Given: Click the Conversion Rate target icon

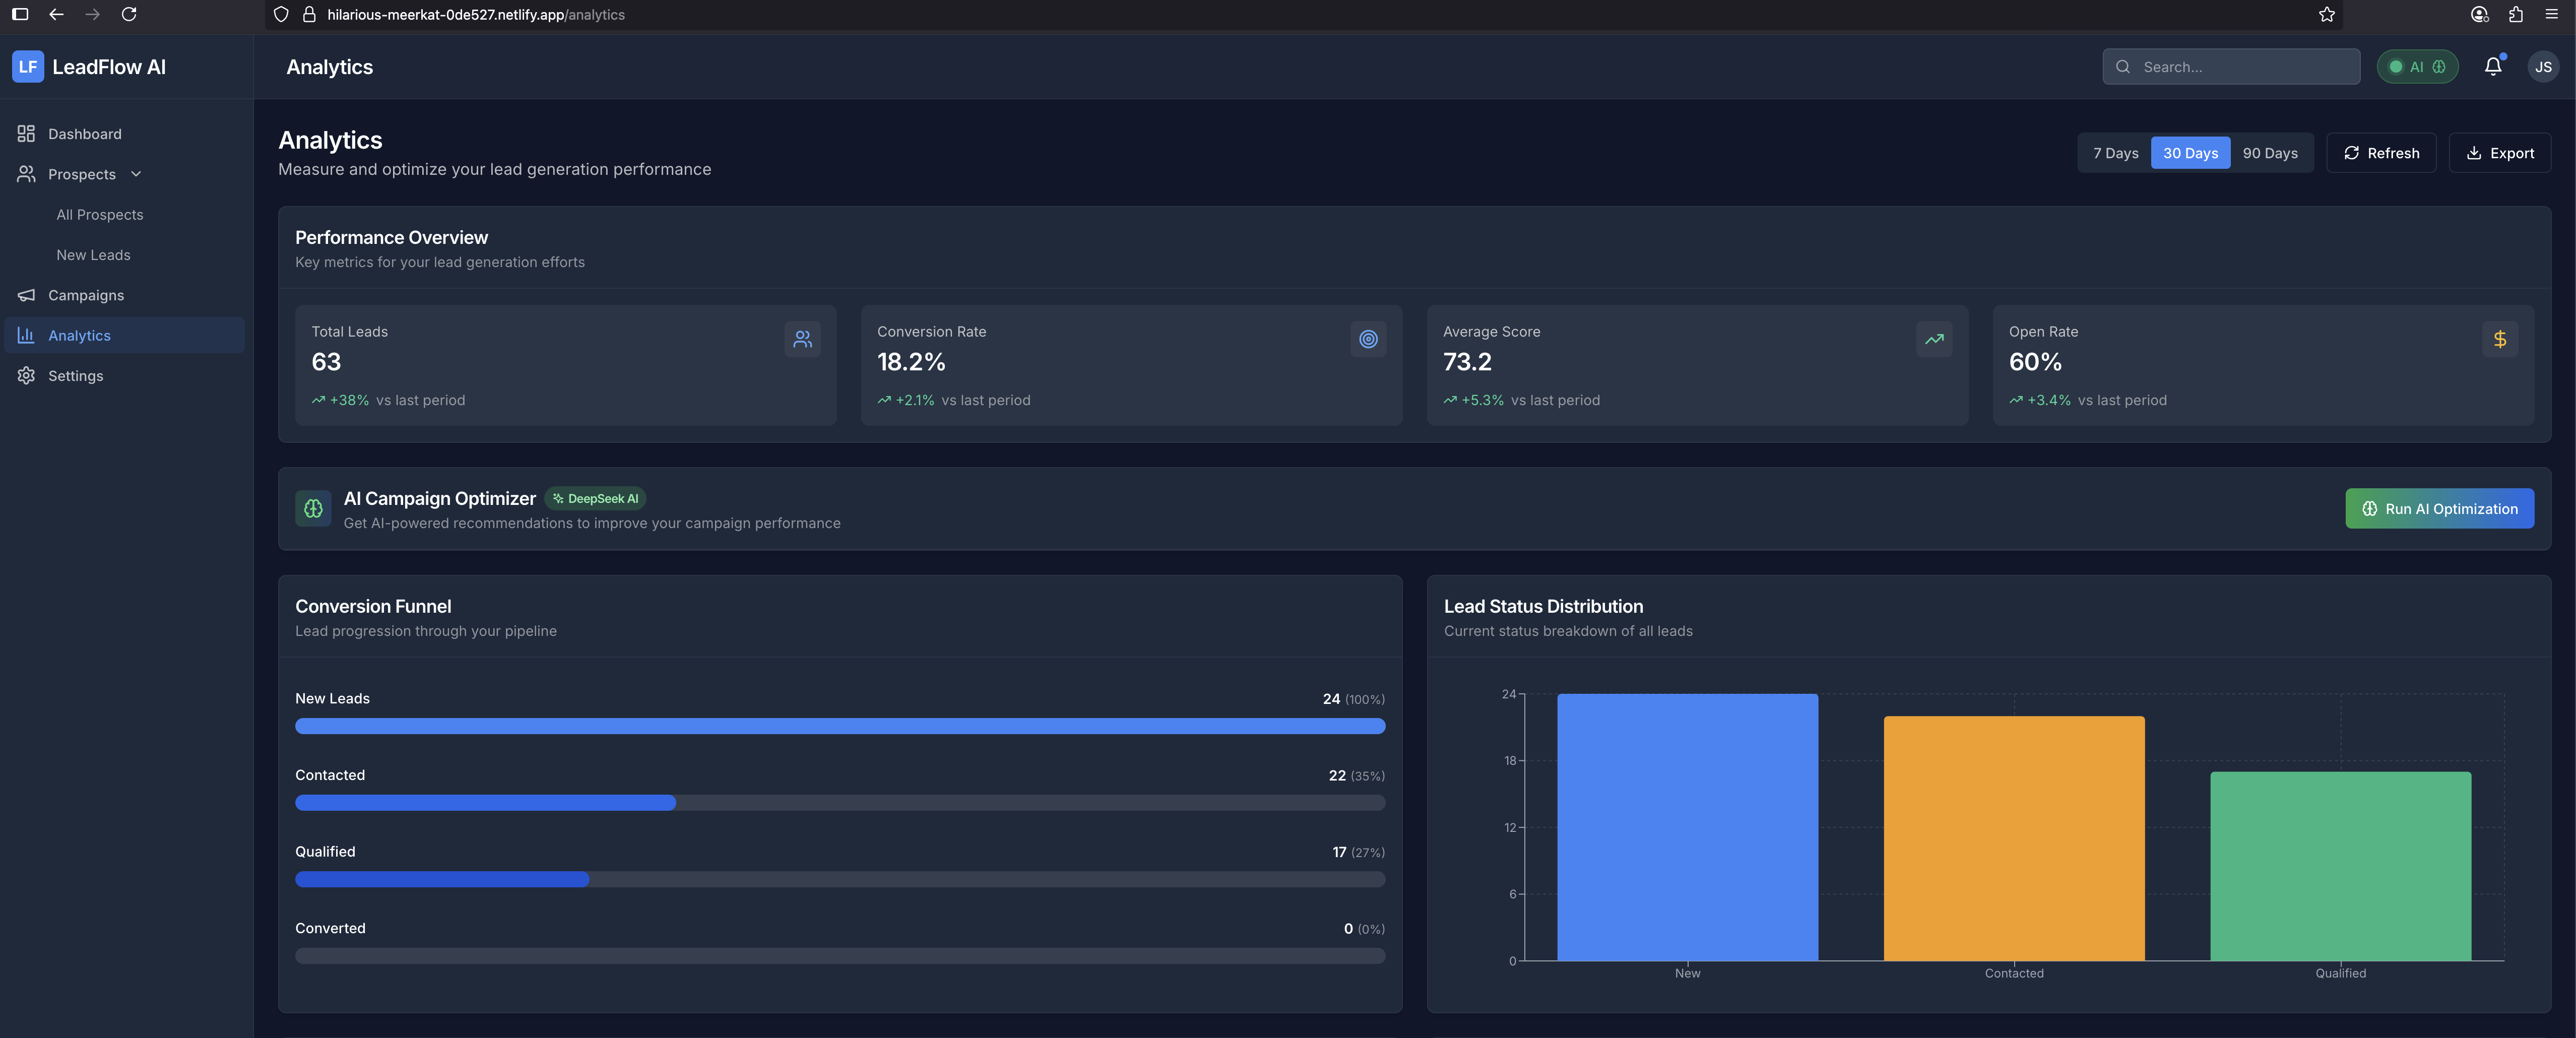Looking at the screenshot, I should tap(1367, 339).
